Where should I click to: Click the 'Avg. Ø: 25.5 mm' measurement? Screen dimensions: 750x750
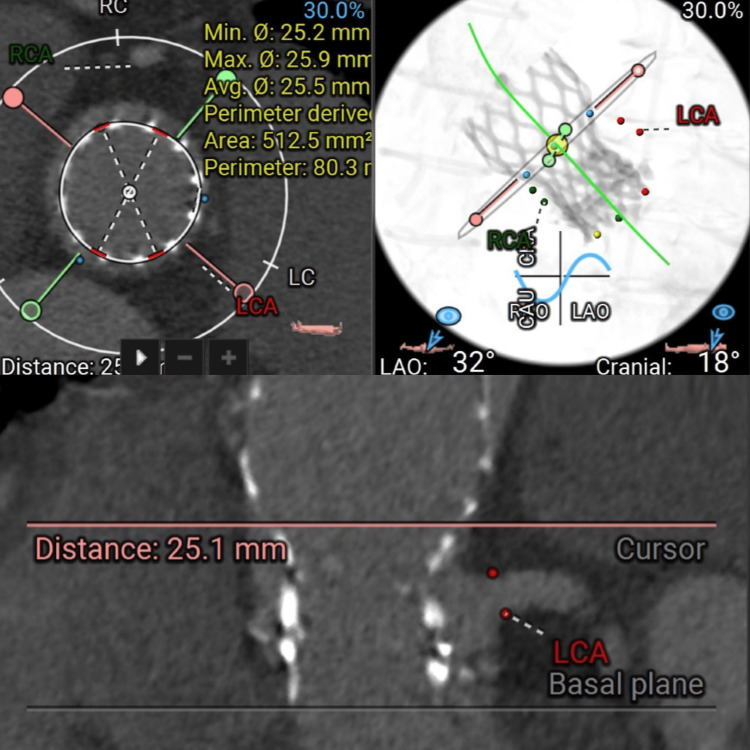point(287,87)
